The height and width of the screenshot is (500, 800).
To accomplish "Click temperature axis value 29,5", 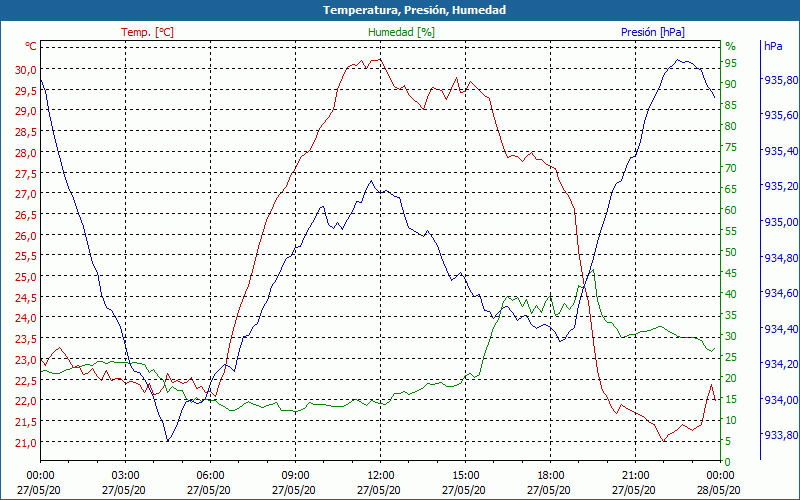I will (x=25, y=91).
